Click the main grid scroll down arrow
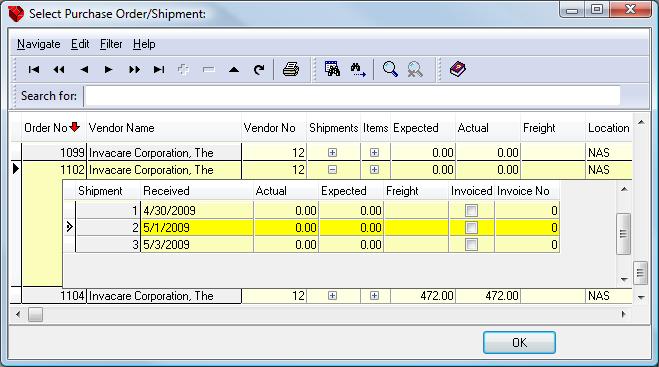 click(x=641, y=297)
